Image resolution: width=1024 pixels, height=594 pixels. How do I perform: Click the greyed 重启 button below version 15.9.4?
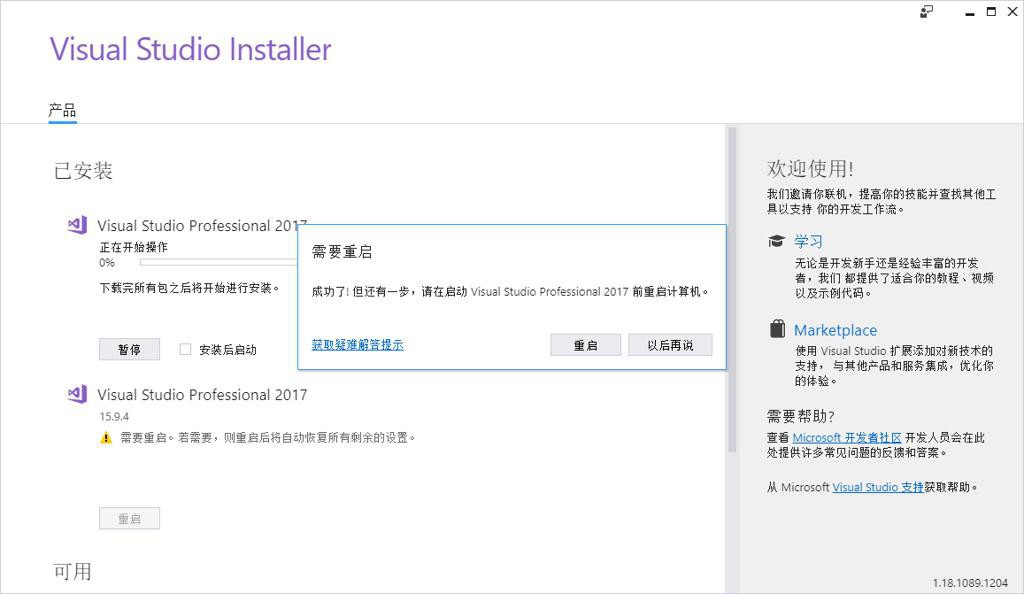point(129,518)
